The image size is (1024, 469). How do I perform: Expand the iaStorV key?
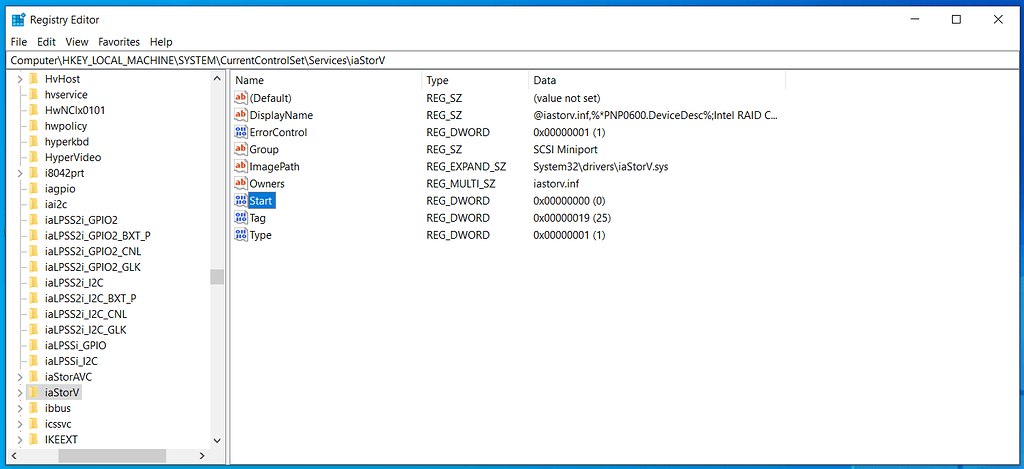20,393
